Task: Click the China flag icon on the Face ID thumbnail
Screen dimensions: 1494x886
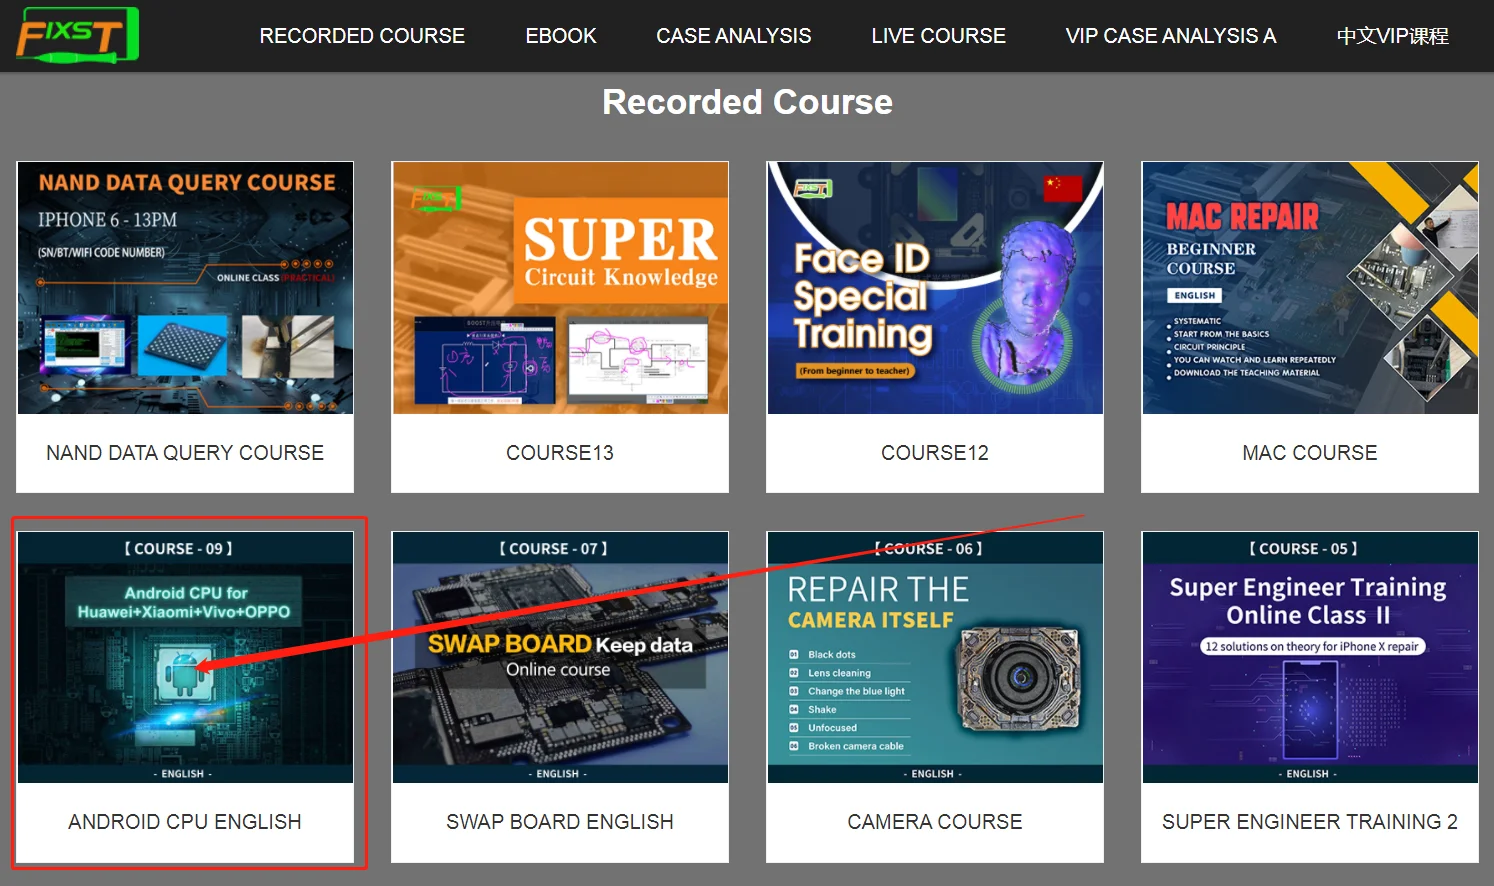Action: pos(1063,188)
